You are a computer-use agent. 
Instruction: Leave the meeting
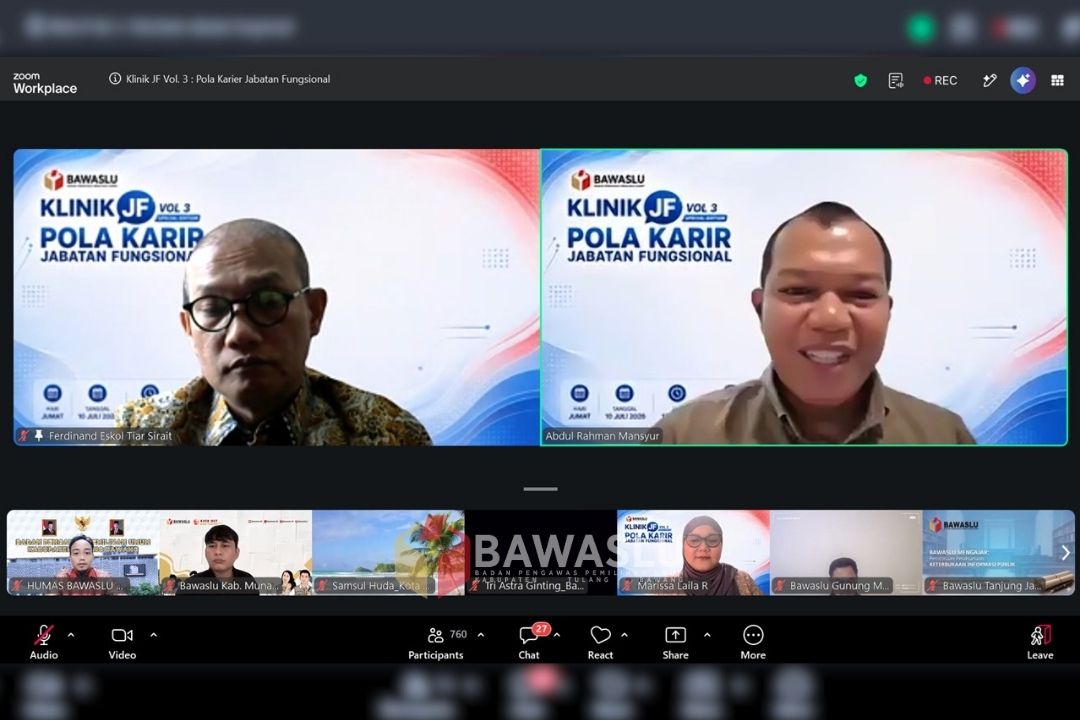pyautogui.click(x=1040, y=641)
